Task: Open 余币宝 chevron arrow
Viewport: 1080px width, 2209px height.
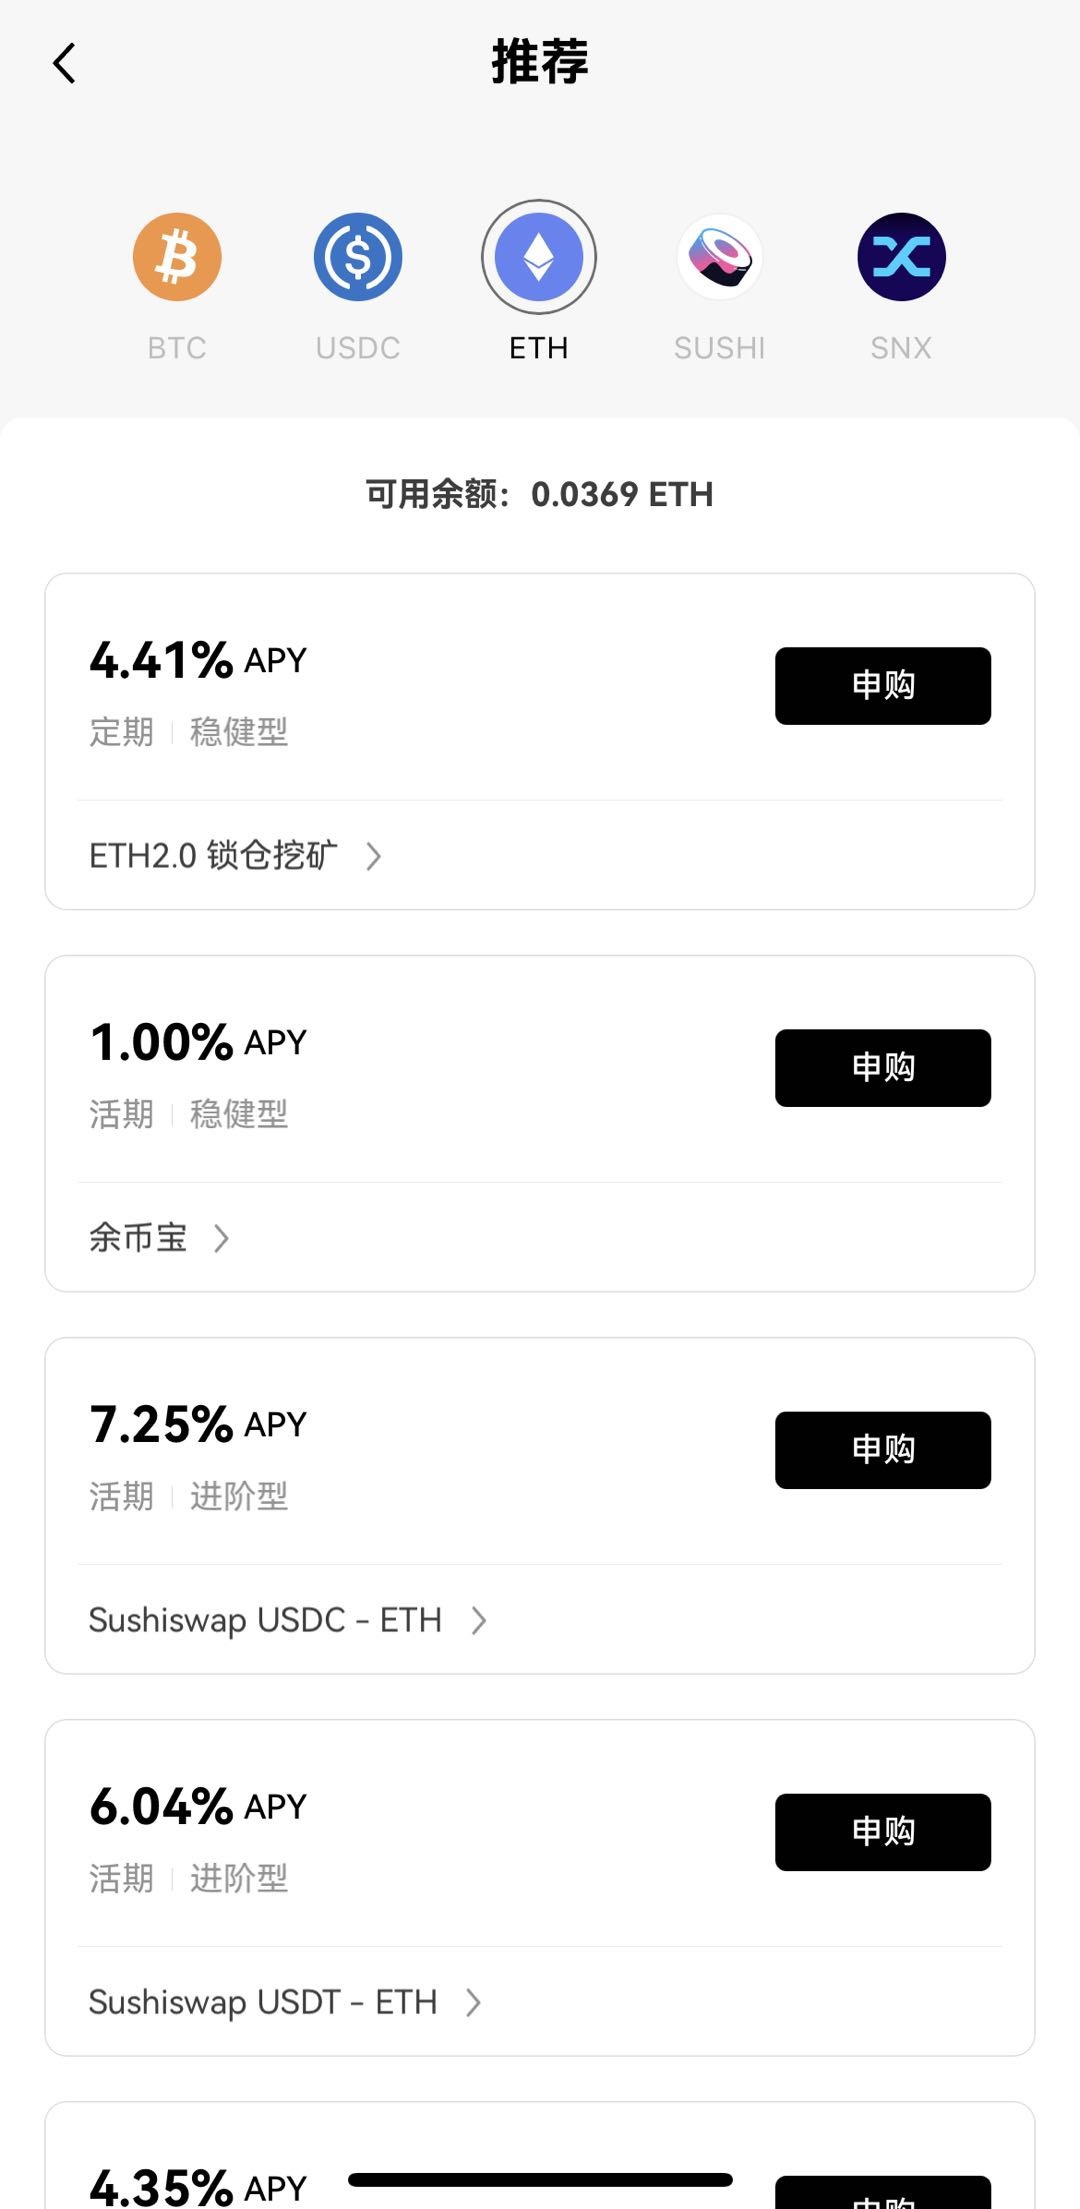Action: 221,1238
